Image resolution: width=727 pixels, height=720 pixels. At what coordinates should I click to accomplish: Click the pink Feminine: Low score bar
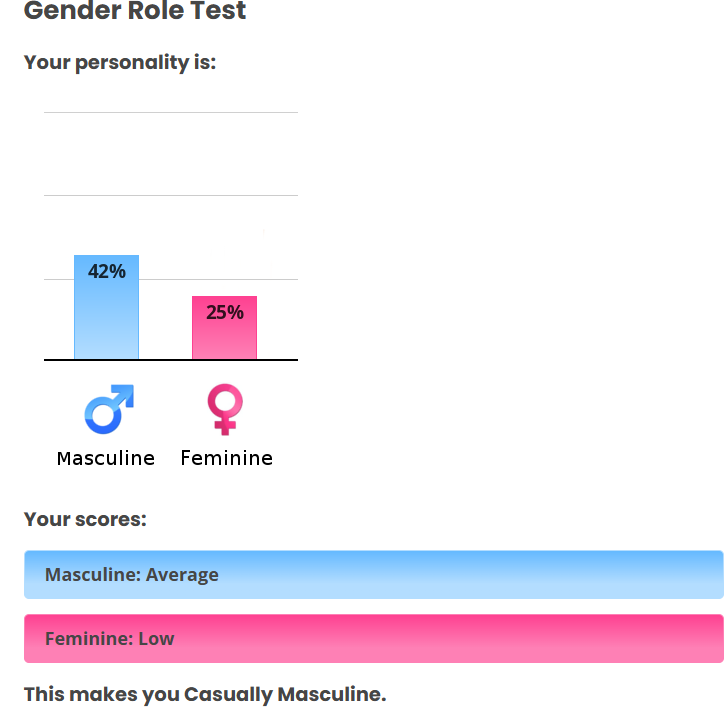tap(373, 639)
